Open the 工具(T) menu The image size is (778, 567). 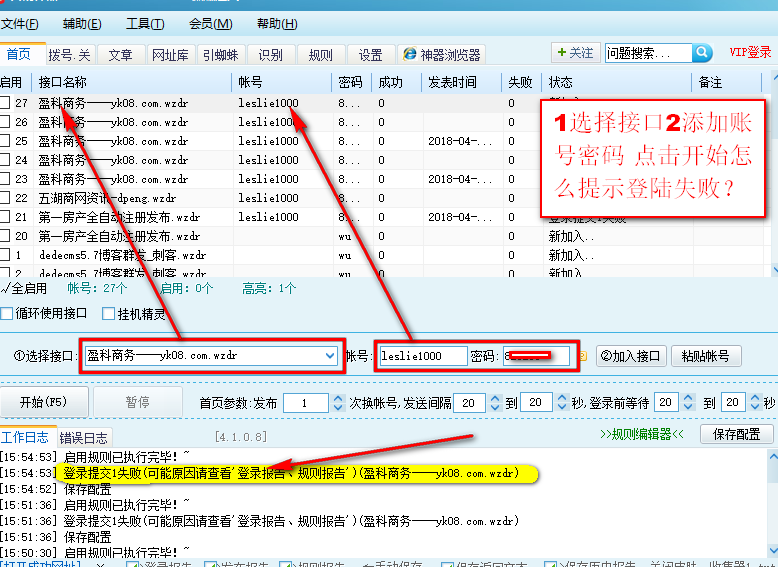145,24
